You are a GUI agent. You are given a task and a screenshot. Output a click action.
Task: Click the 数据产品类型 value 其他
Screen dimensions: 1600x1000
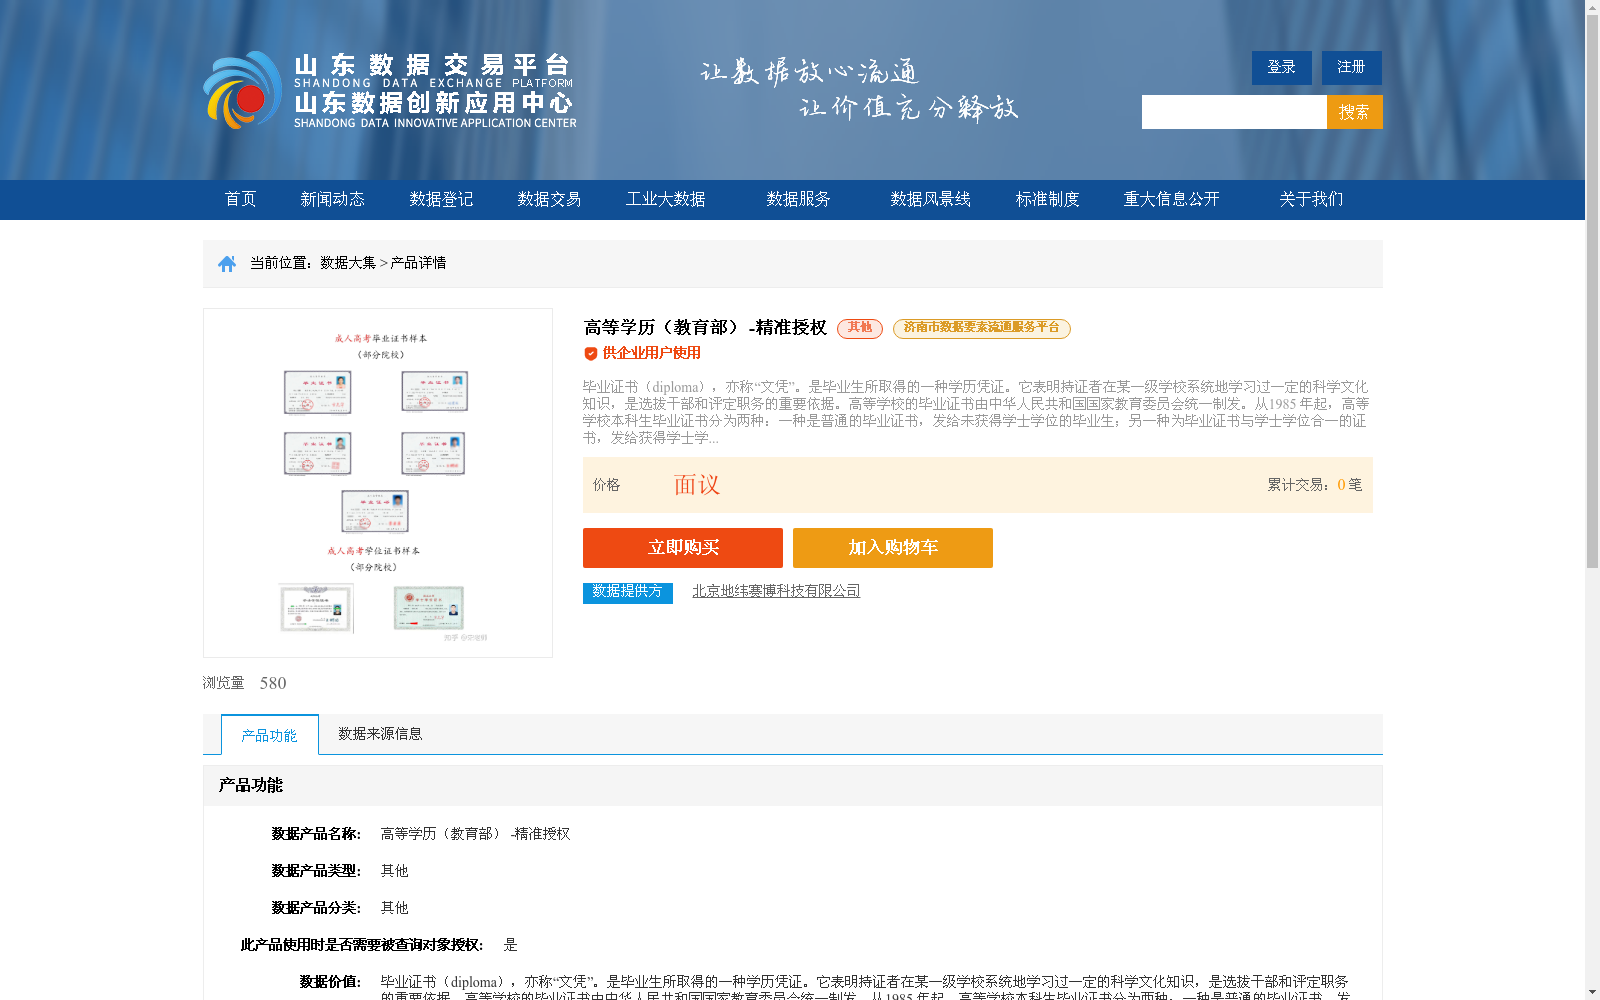pos(394,871)
